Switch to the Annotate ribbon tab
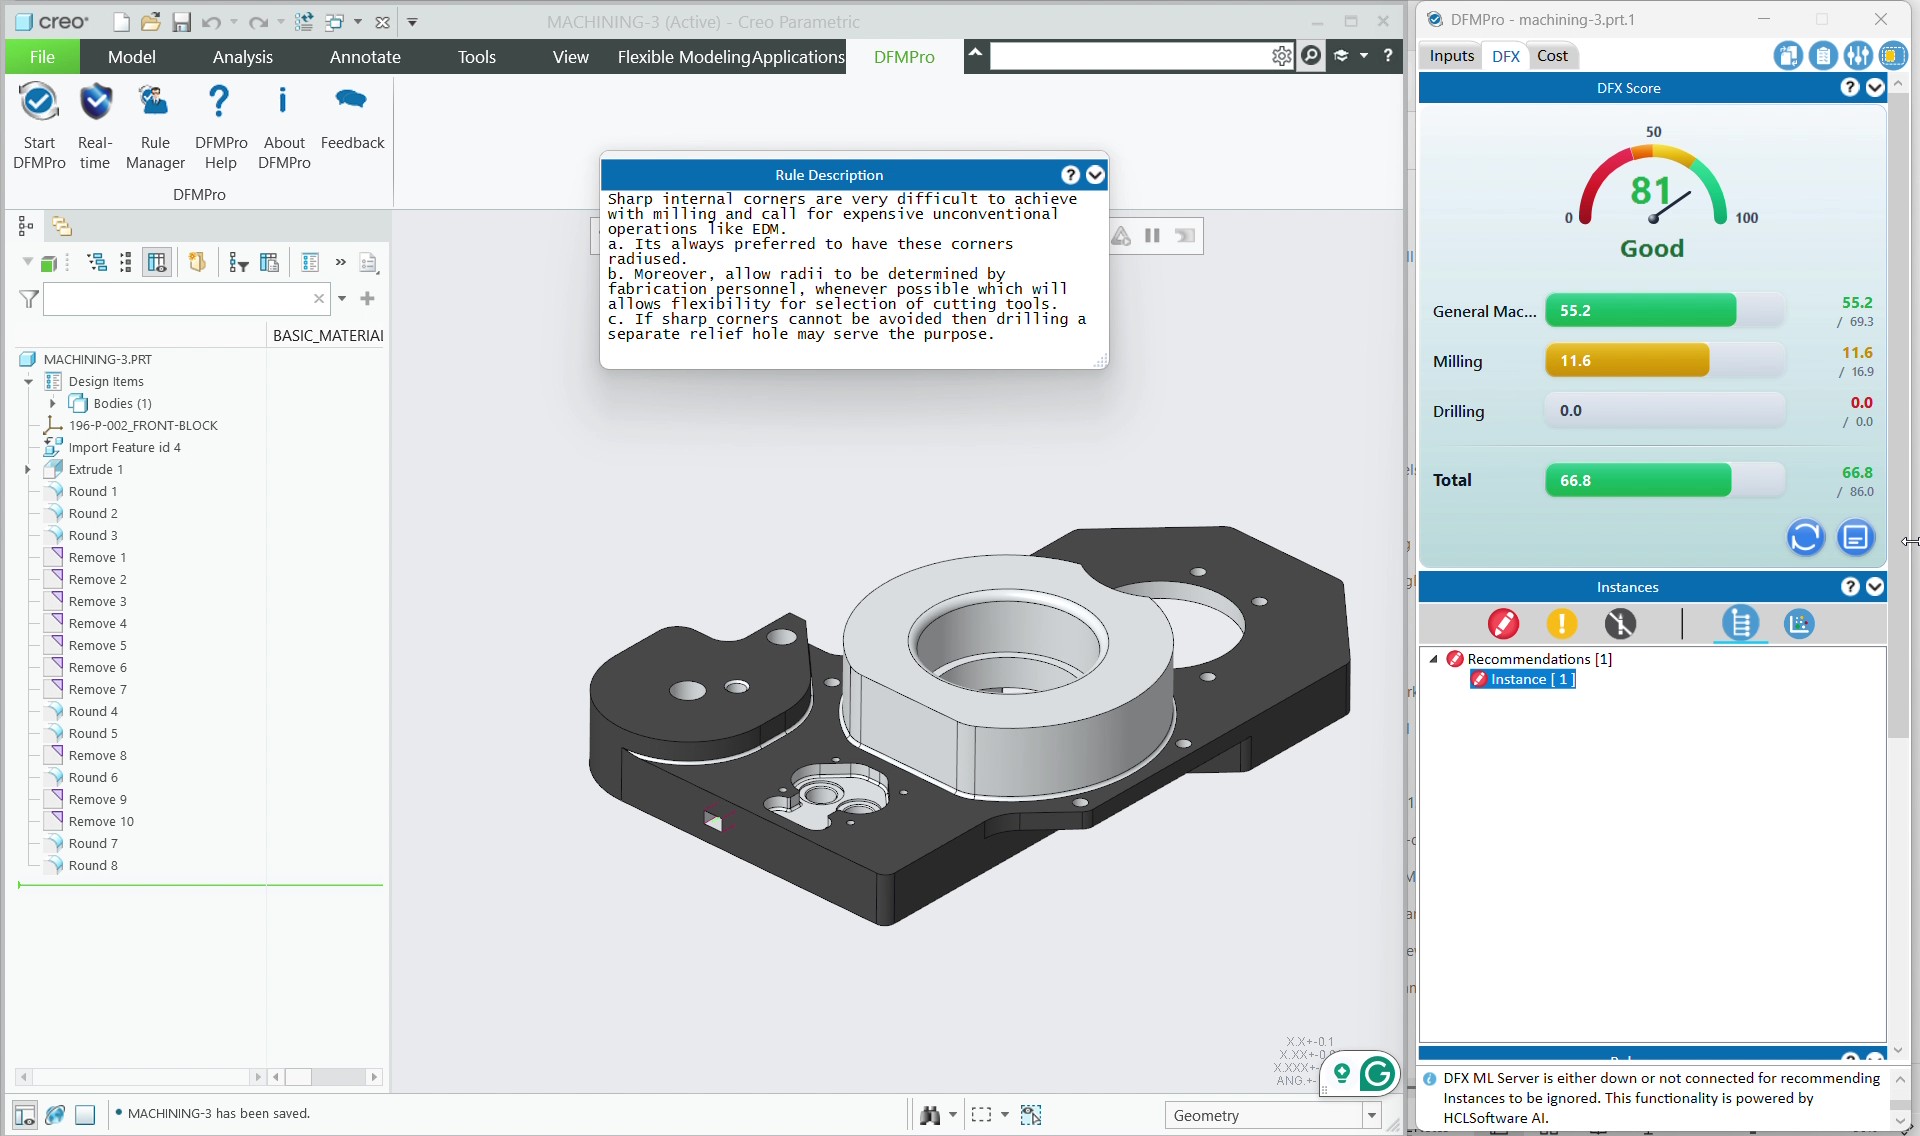1920x1136 pixels. (x=365, y=57)
